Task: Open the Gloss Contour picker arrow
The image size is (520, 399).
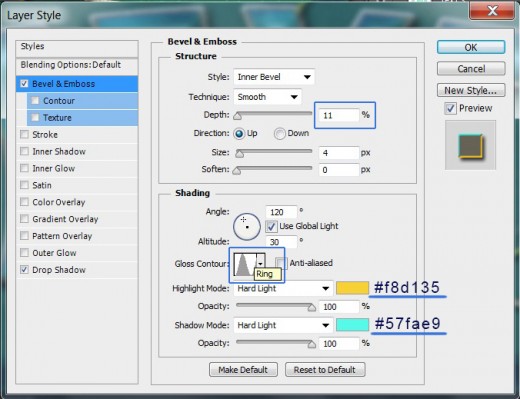Action: pyautogui.click(x=261, y=264)
